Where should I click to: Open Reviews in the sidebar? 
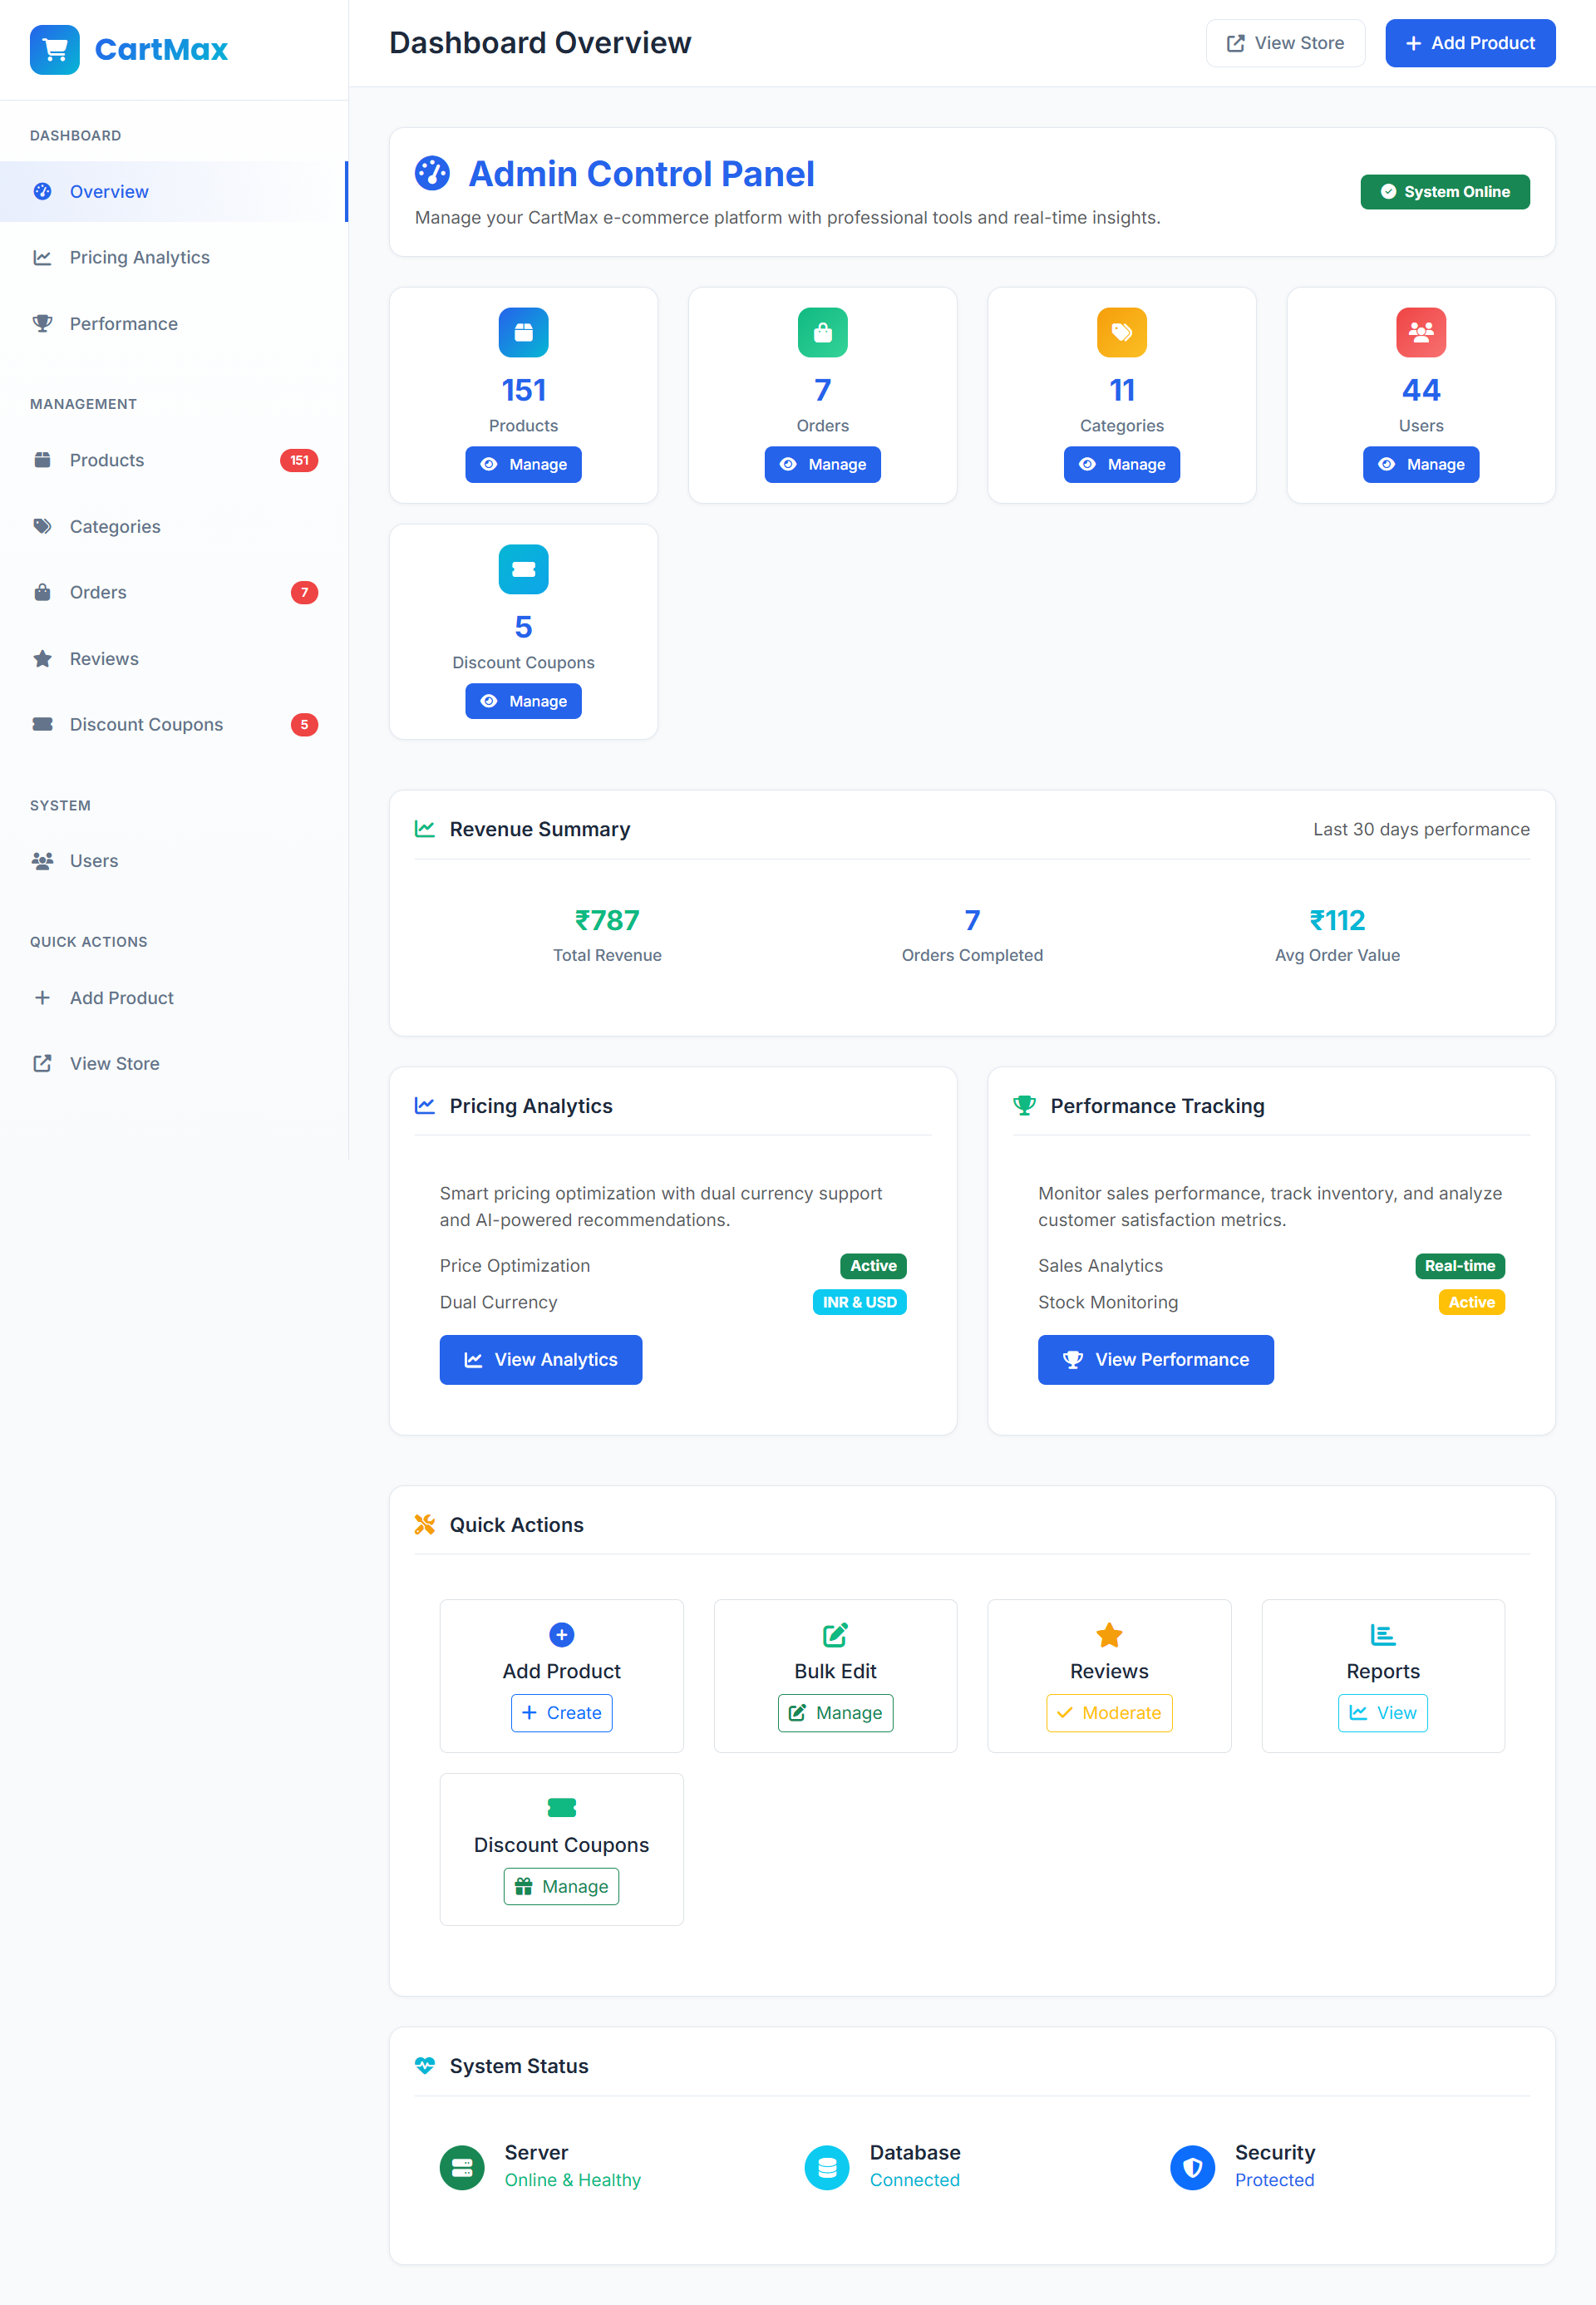coord(174,659)
